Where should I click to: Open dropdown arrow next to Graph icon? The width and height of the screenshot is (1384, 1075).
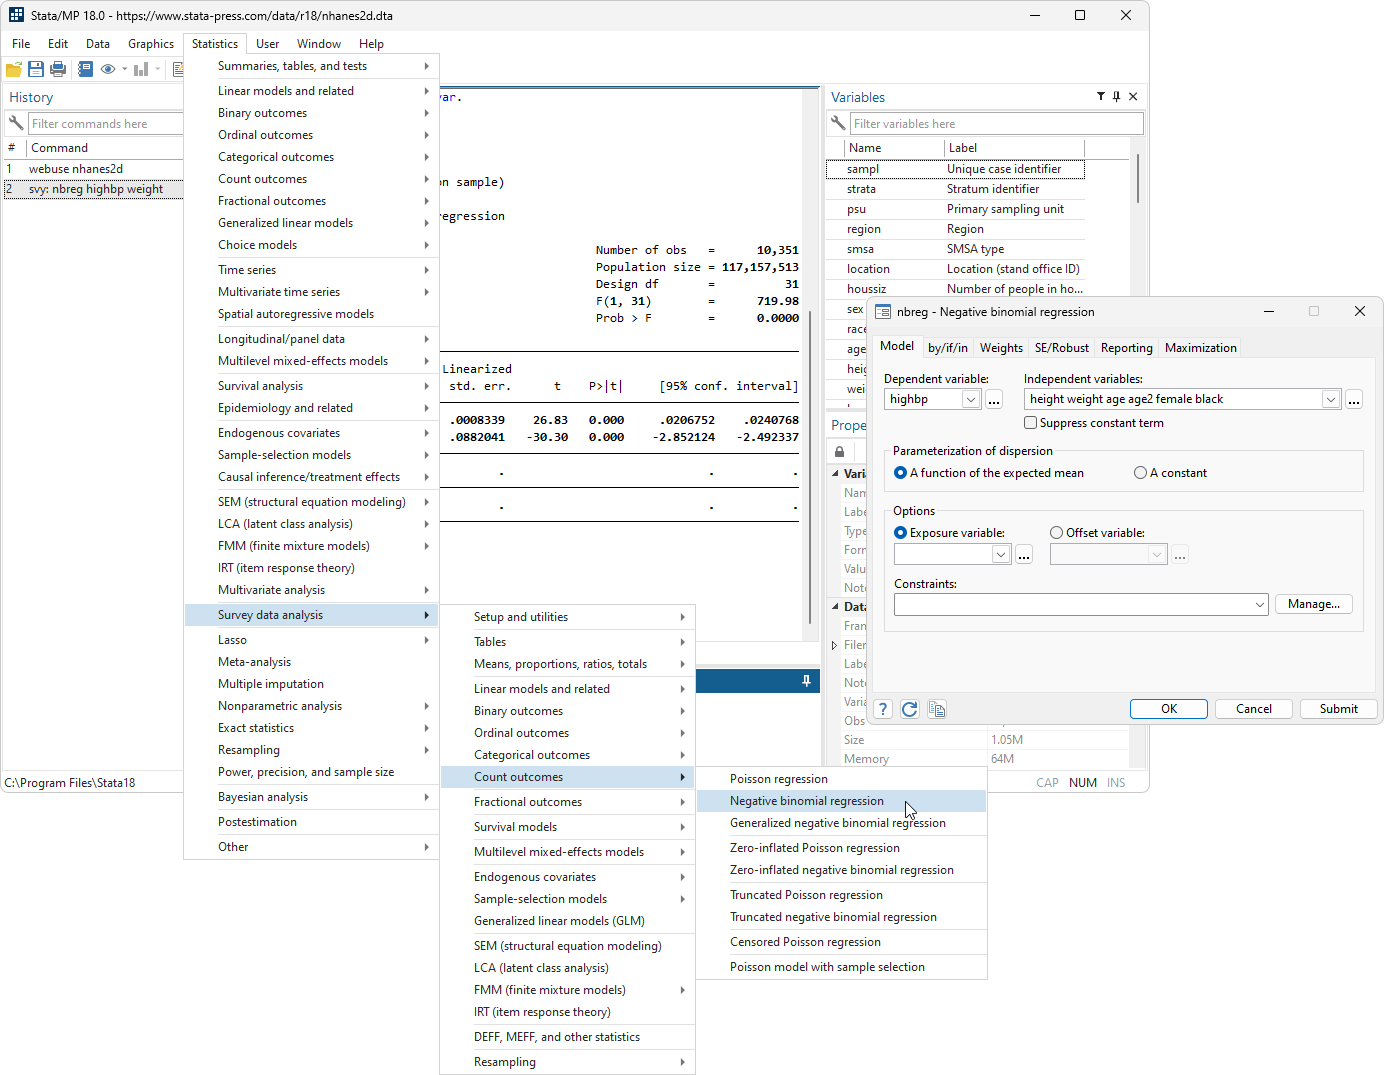(x=158, y=69)
